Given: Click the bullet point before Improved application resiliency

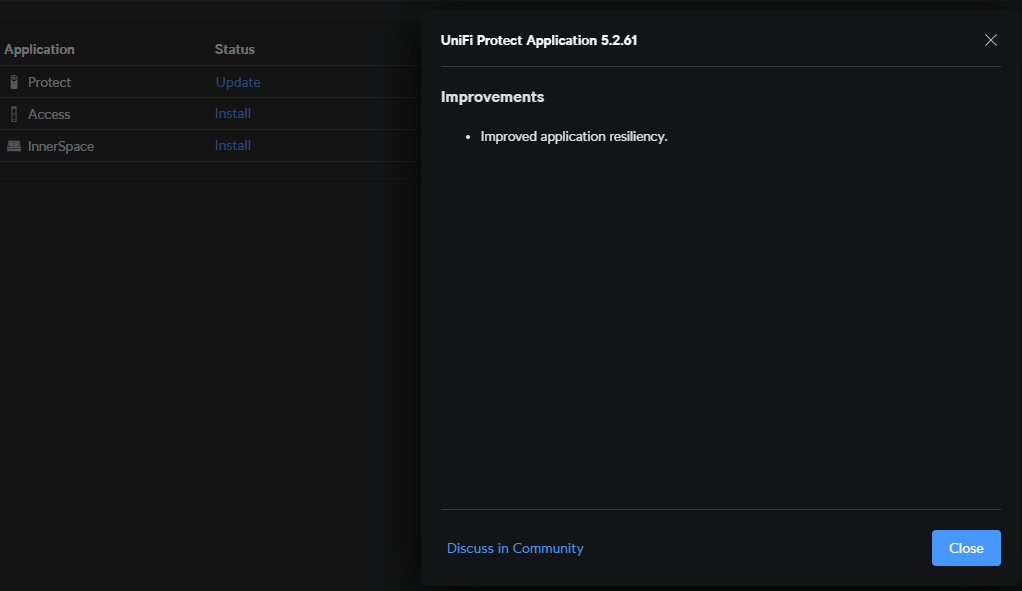Looking at the screenshot, I should click(x=468, y=136).
